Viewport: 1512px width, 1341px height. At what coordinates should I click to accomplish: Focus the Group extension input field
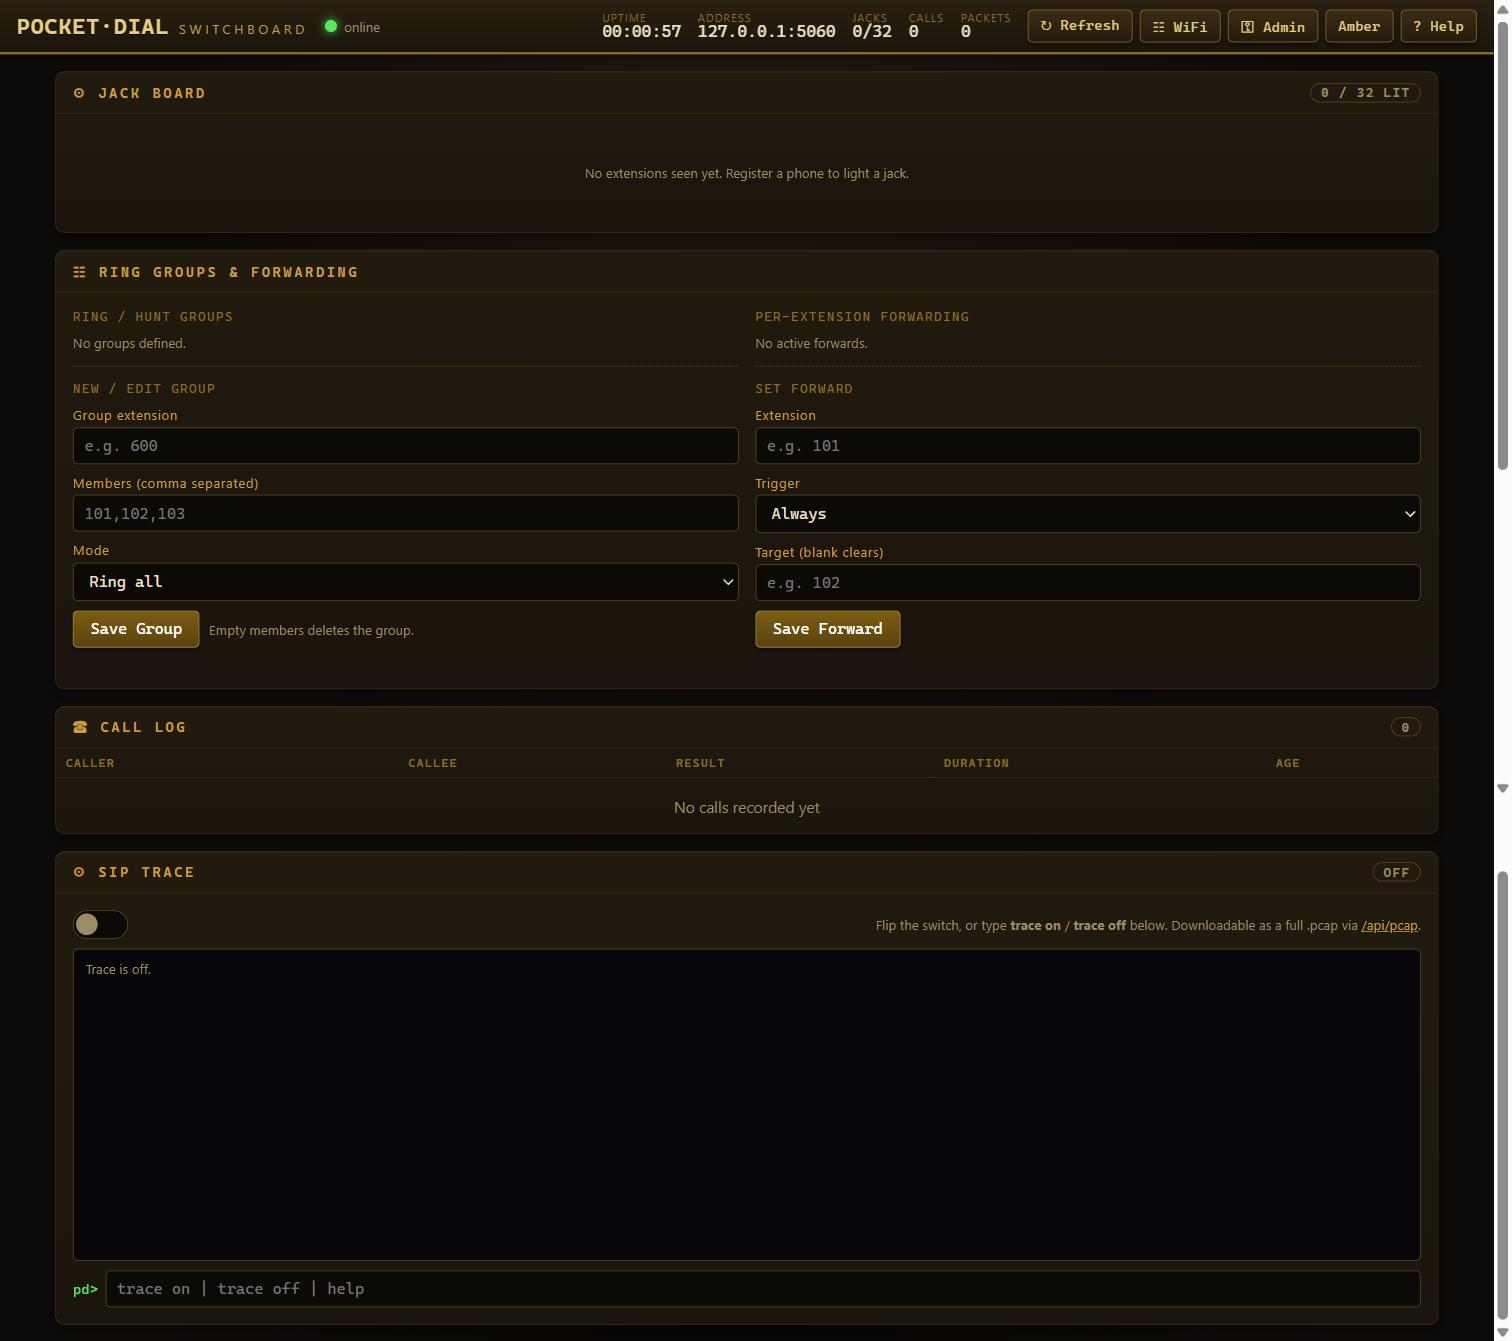tap(405, 446)
